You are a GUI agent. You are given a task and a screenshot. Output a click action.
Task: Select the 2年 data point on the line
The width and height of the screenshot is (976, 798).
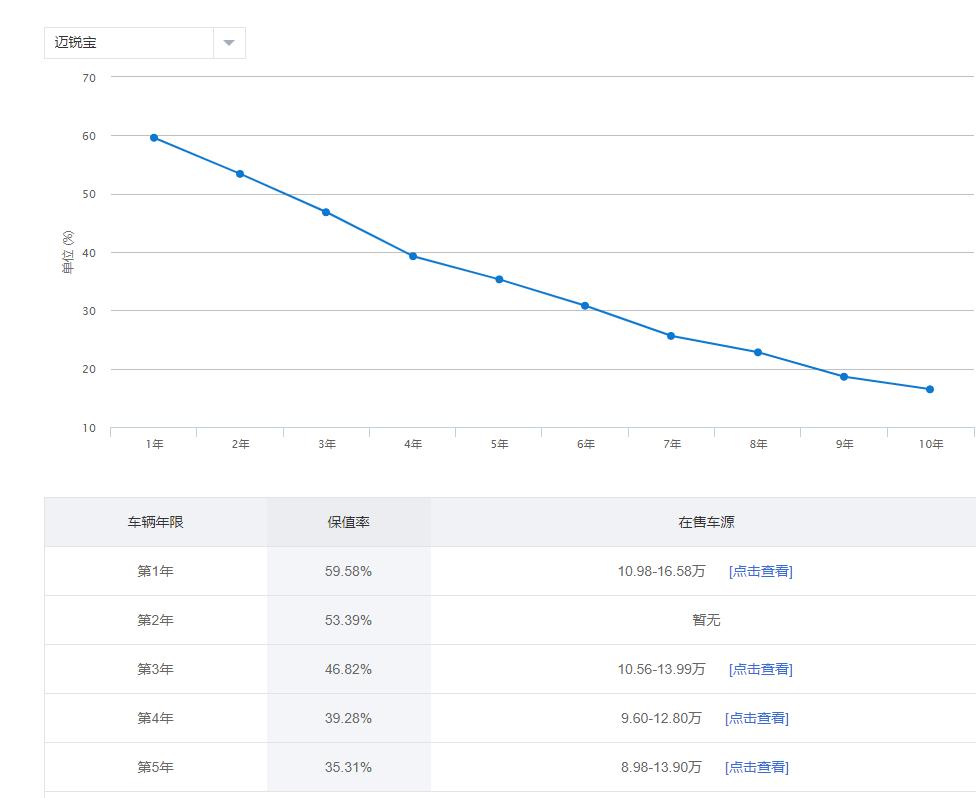click(240, 174)
